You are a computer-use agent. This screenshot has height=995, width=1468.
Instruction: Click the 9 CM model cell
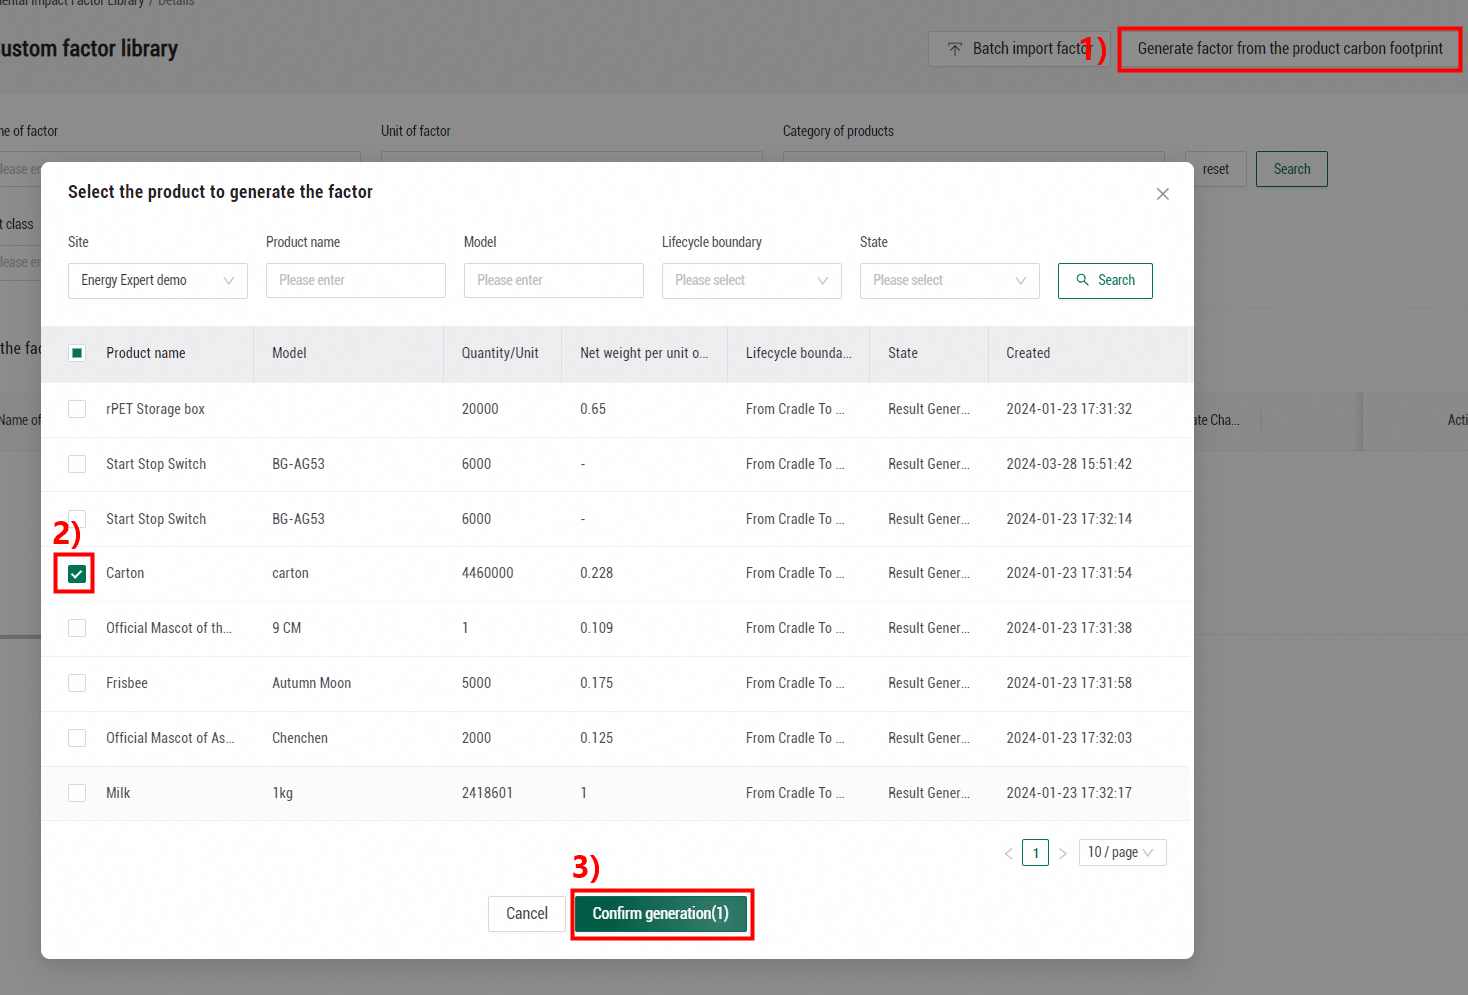click(x=287, y=628)
